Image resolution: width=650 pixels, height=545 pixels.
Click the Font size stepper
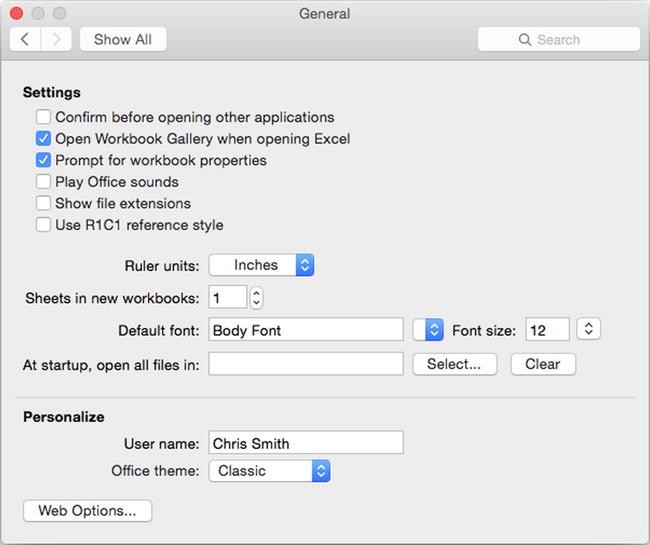coord(589,329)
